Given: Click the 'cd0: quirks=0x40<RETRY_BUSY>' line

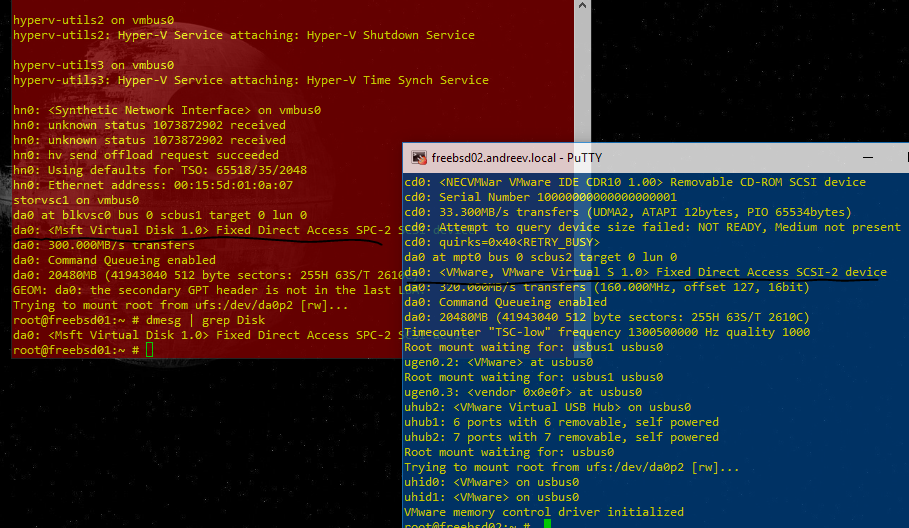Looking at the screenshot, I should (x=502, y=242).
